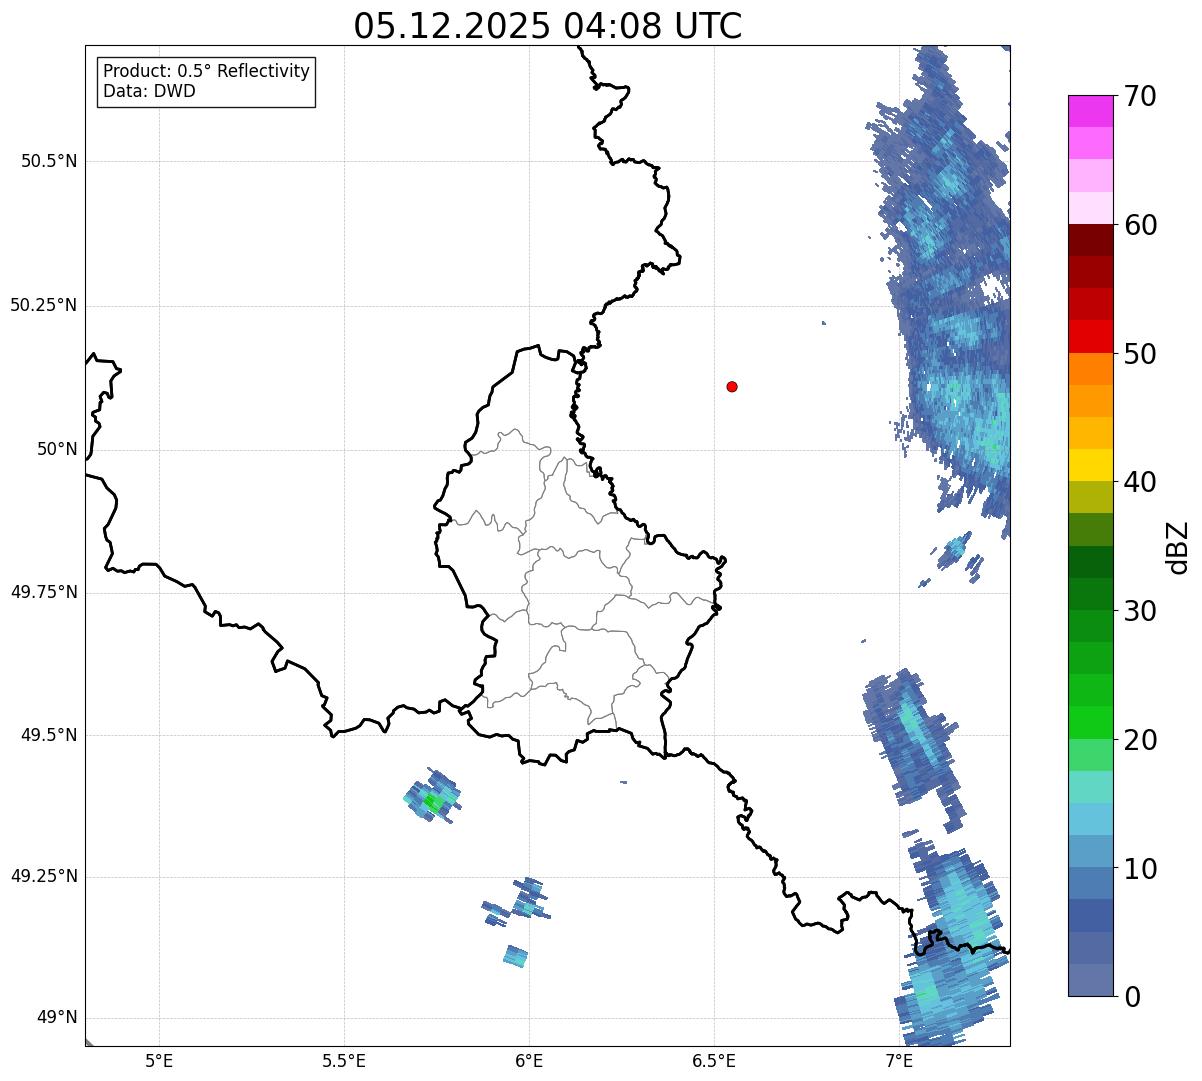Screen dimensions: 1202x1081
Task: Click the bright green colorbar swatch just above 20
Action: [x=1091, y=723]
